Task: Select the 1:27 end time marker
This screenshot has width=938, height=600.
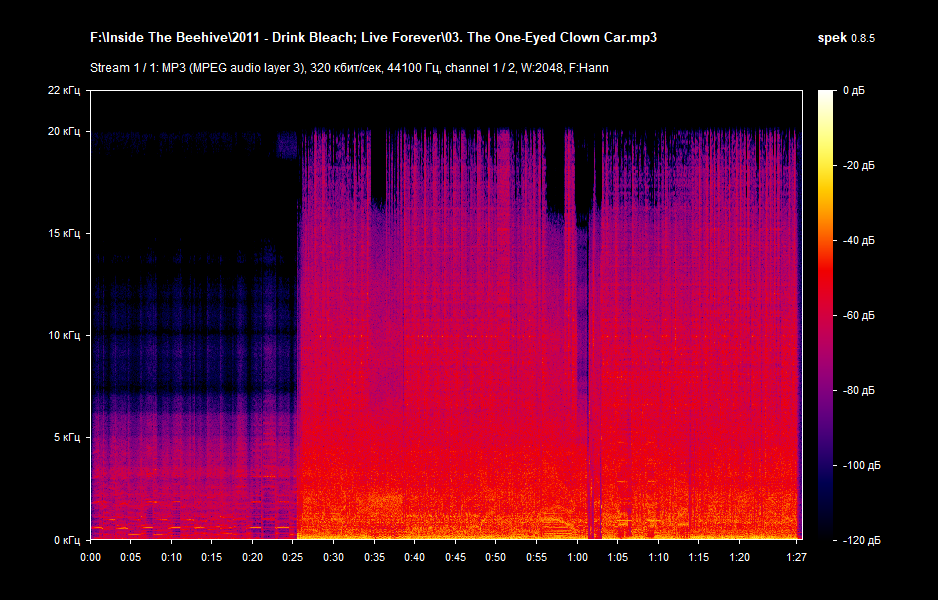Action: (796, 556)
